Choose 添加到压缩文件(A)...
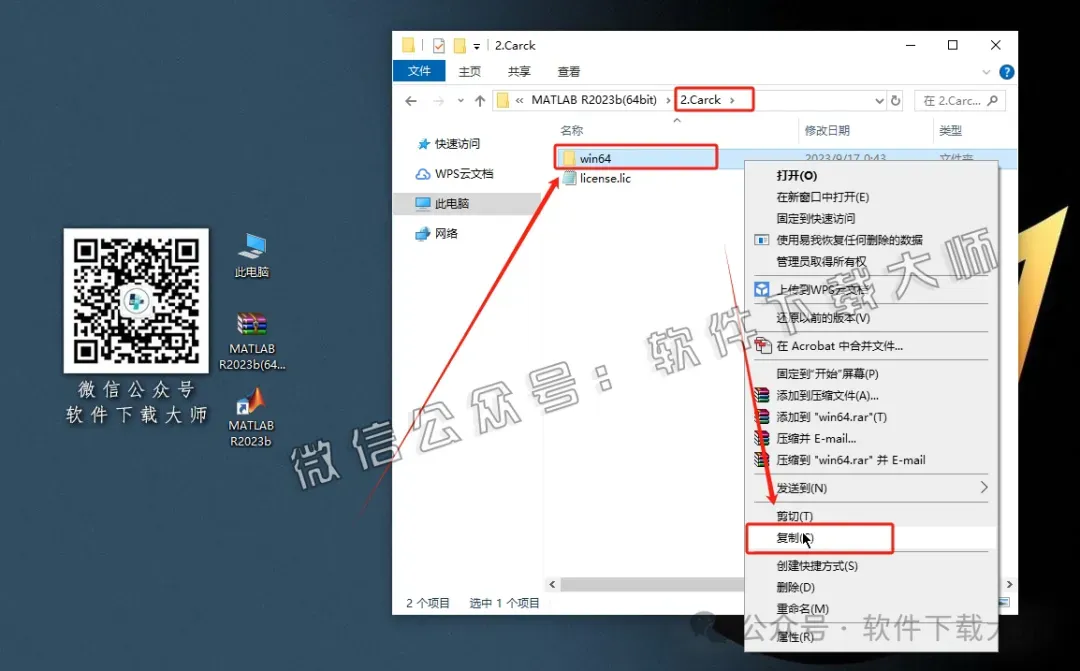Viewport: 1080px width, 671px height. tap(871, 395)
